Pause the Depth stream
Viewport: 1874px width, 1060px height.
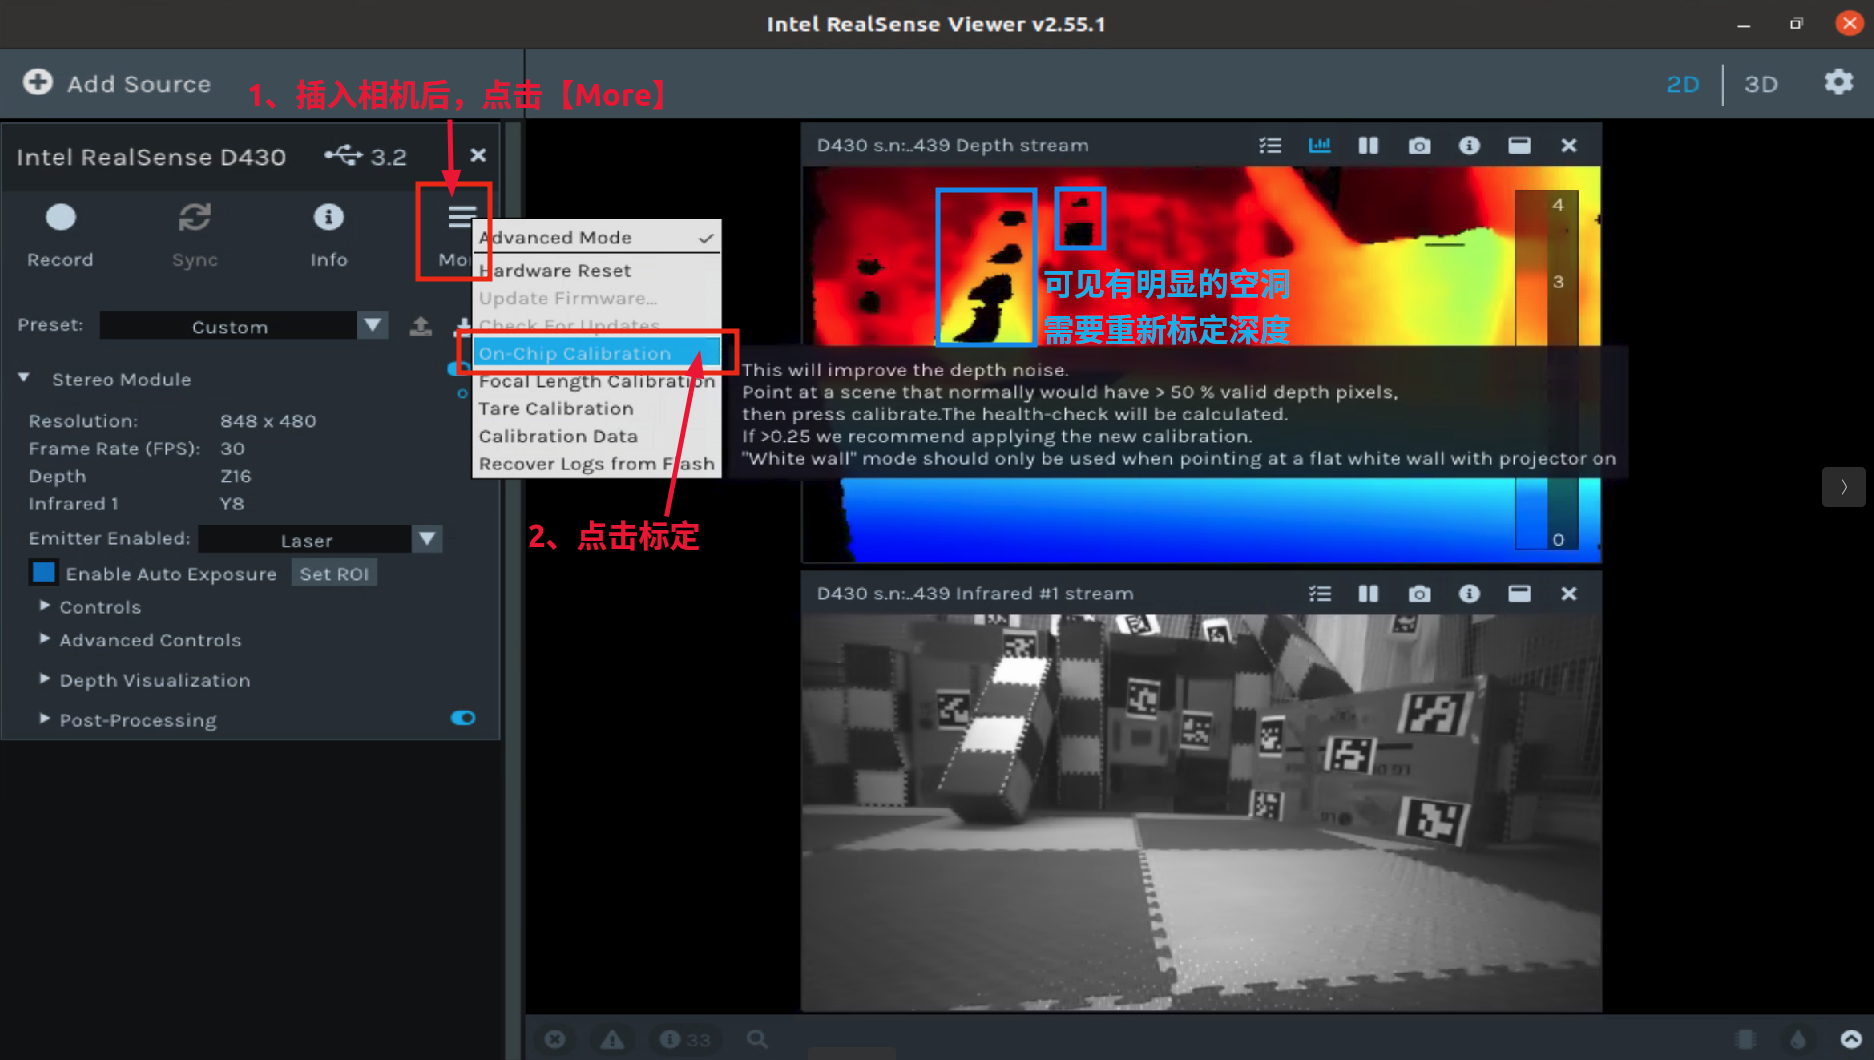tap(1368, 145)
